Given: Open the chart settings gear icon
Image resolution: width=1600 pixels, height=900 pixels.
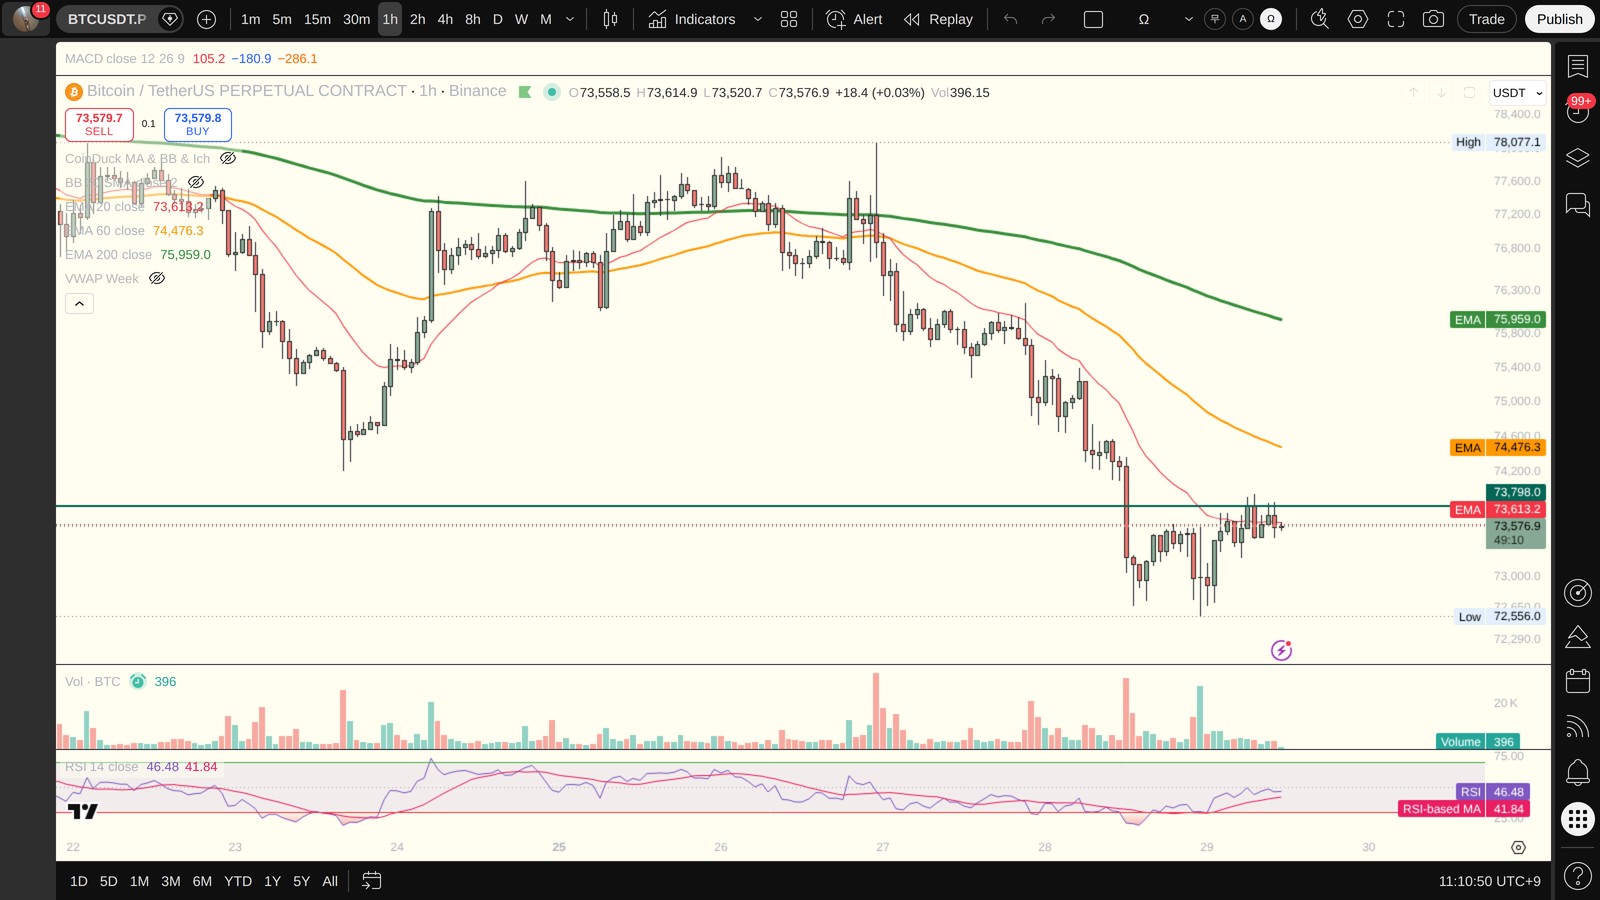Looking at the screenshot, I should point(1358,19).
